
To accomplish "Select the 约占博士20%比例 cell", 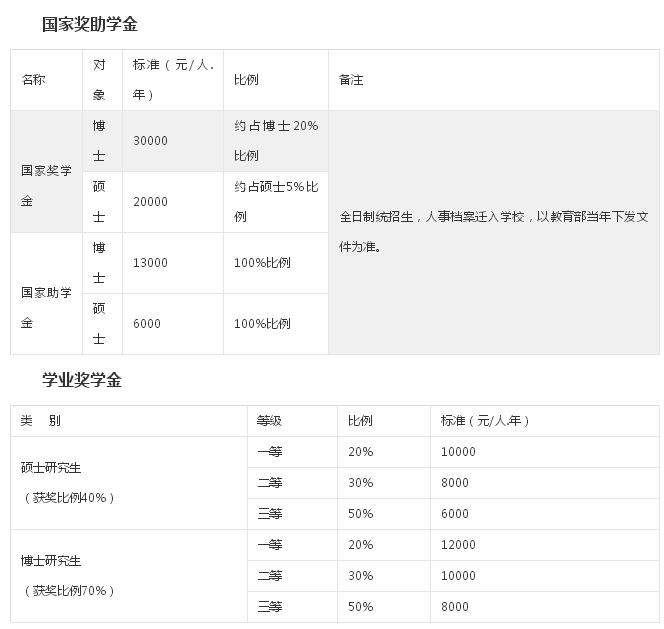I will (275, 141).
